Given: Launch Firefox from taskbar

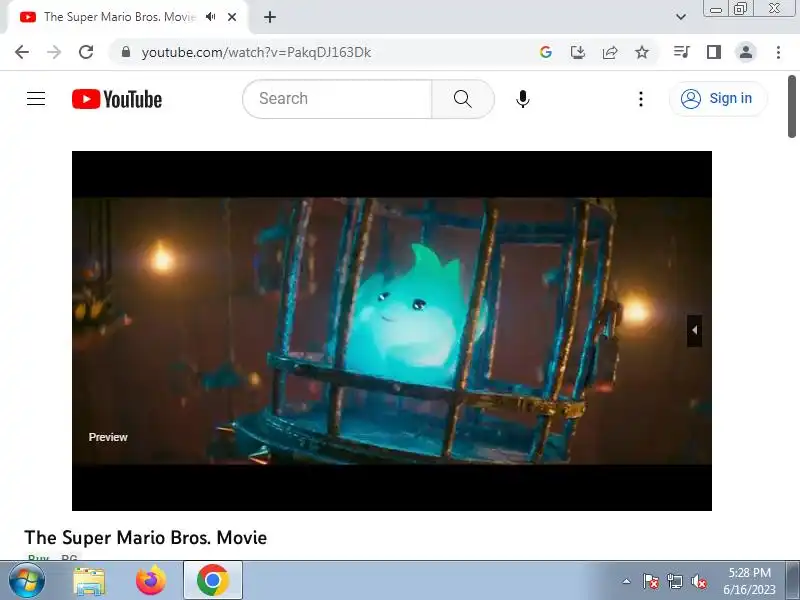Looking at the screenshot, I should coord(151,581).
